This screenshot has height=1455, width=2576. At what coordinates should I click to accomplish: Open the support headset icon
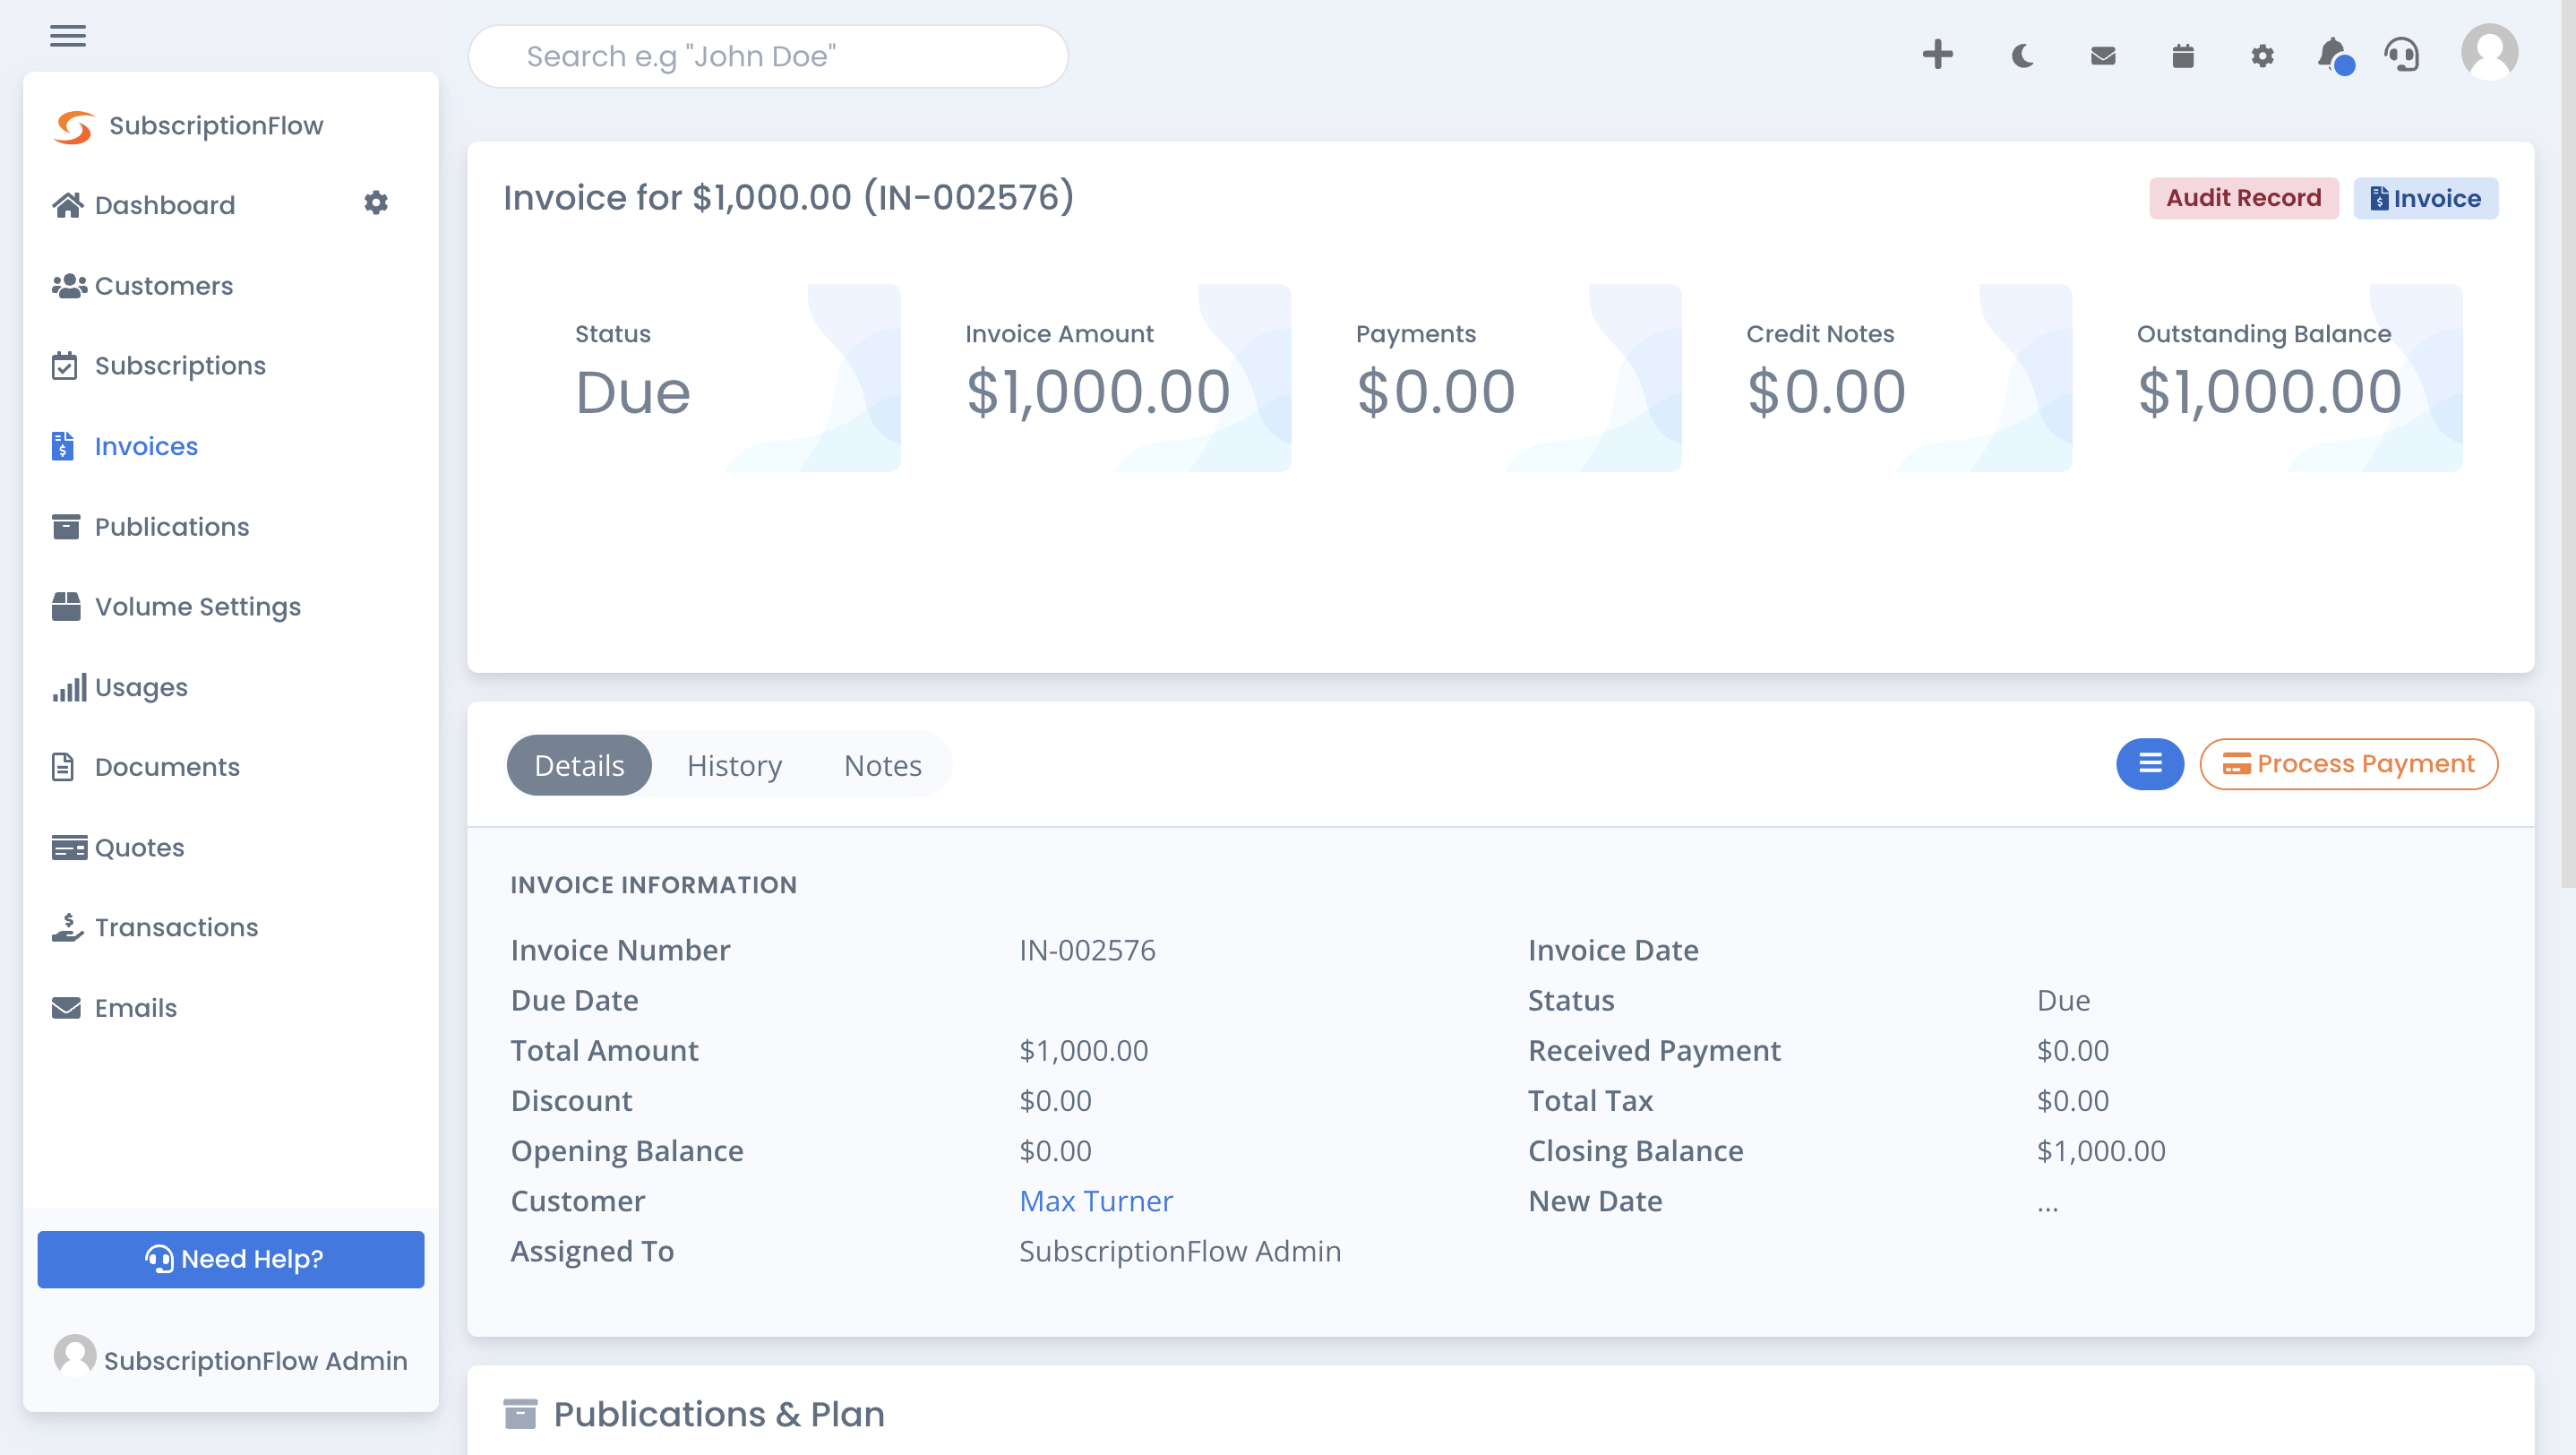pos(2401,54)
